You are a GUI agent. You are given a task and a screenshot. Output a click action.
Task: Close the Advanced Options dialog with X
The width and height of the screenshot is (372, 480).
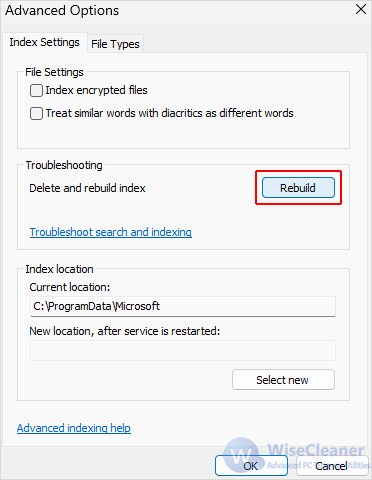tap(361, 9)
